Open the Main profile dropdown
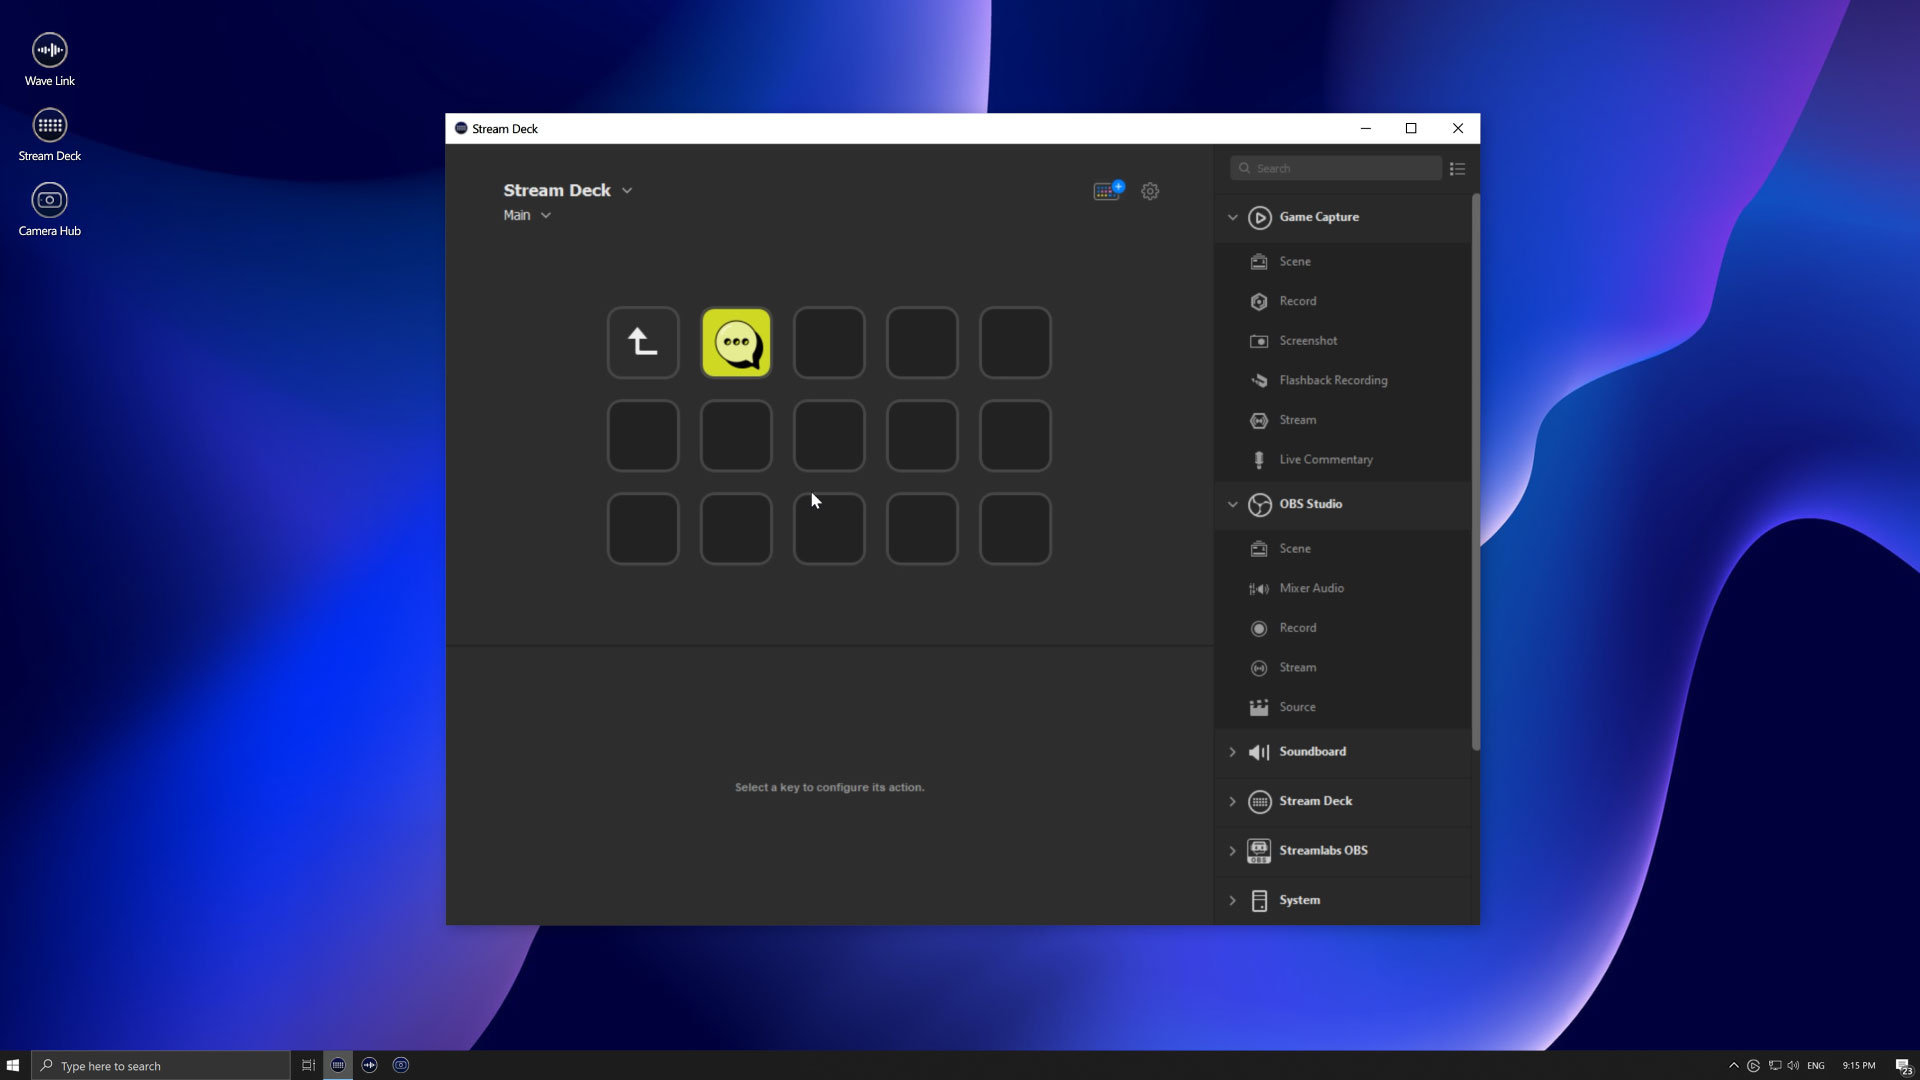Screen dimensions: 1920x1080 (x=546, y=216)
